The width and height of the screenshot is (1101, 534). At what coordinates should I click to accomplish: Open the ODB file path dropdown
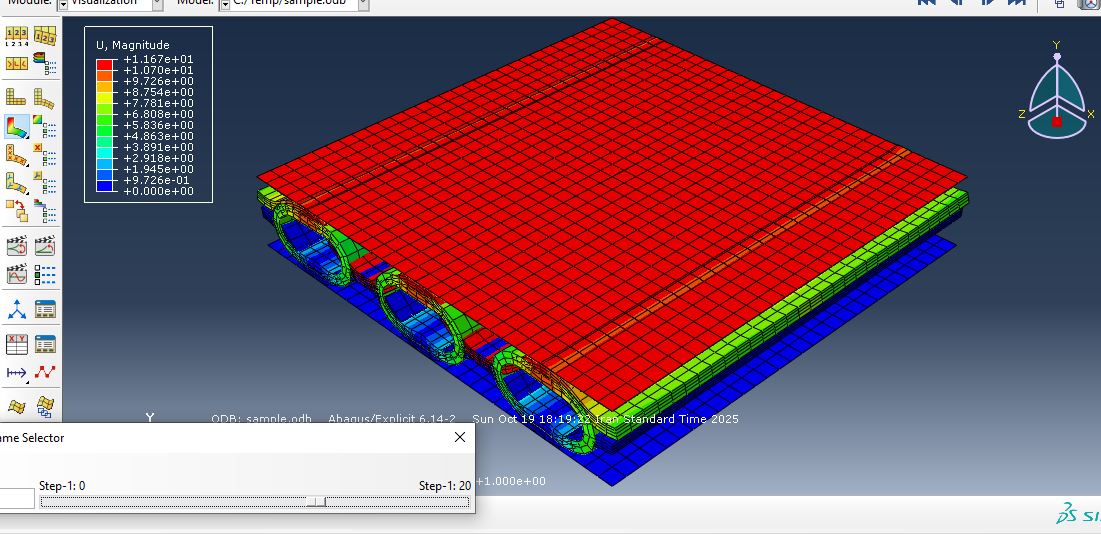tap(362, 4)
